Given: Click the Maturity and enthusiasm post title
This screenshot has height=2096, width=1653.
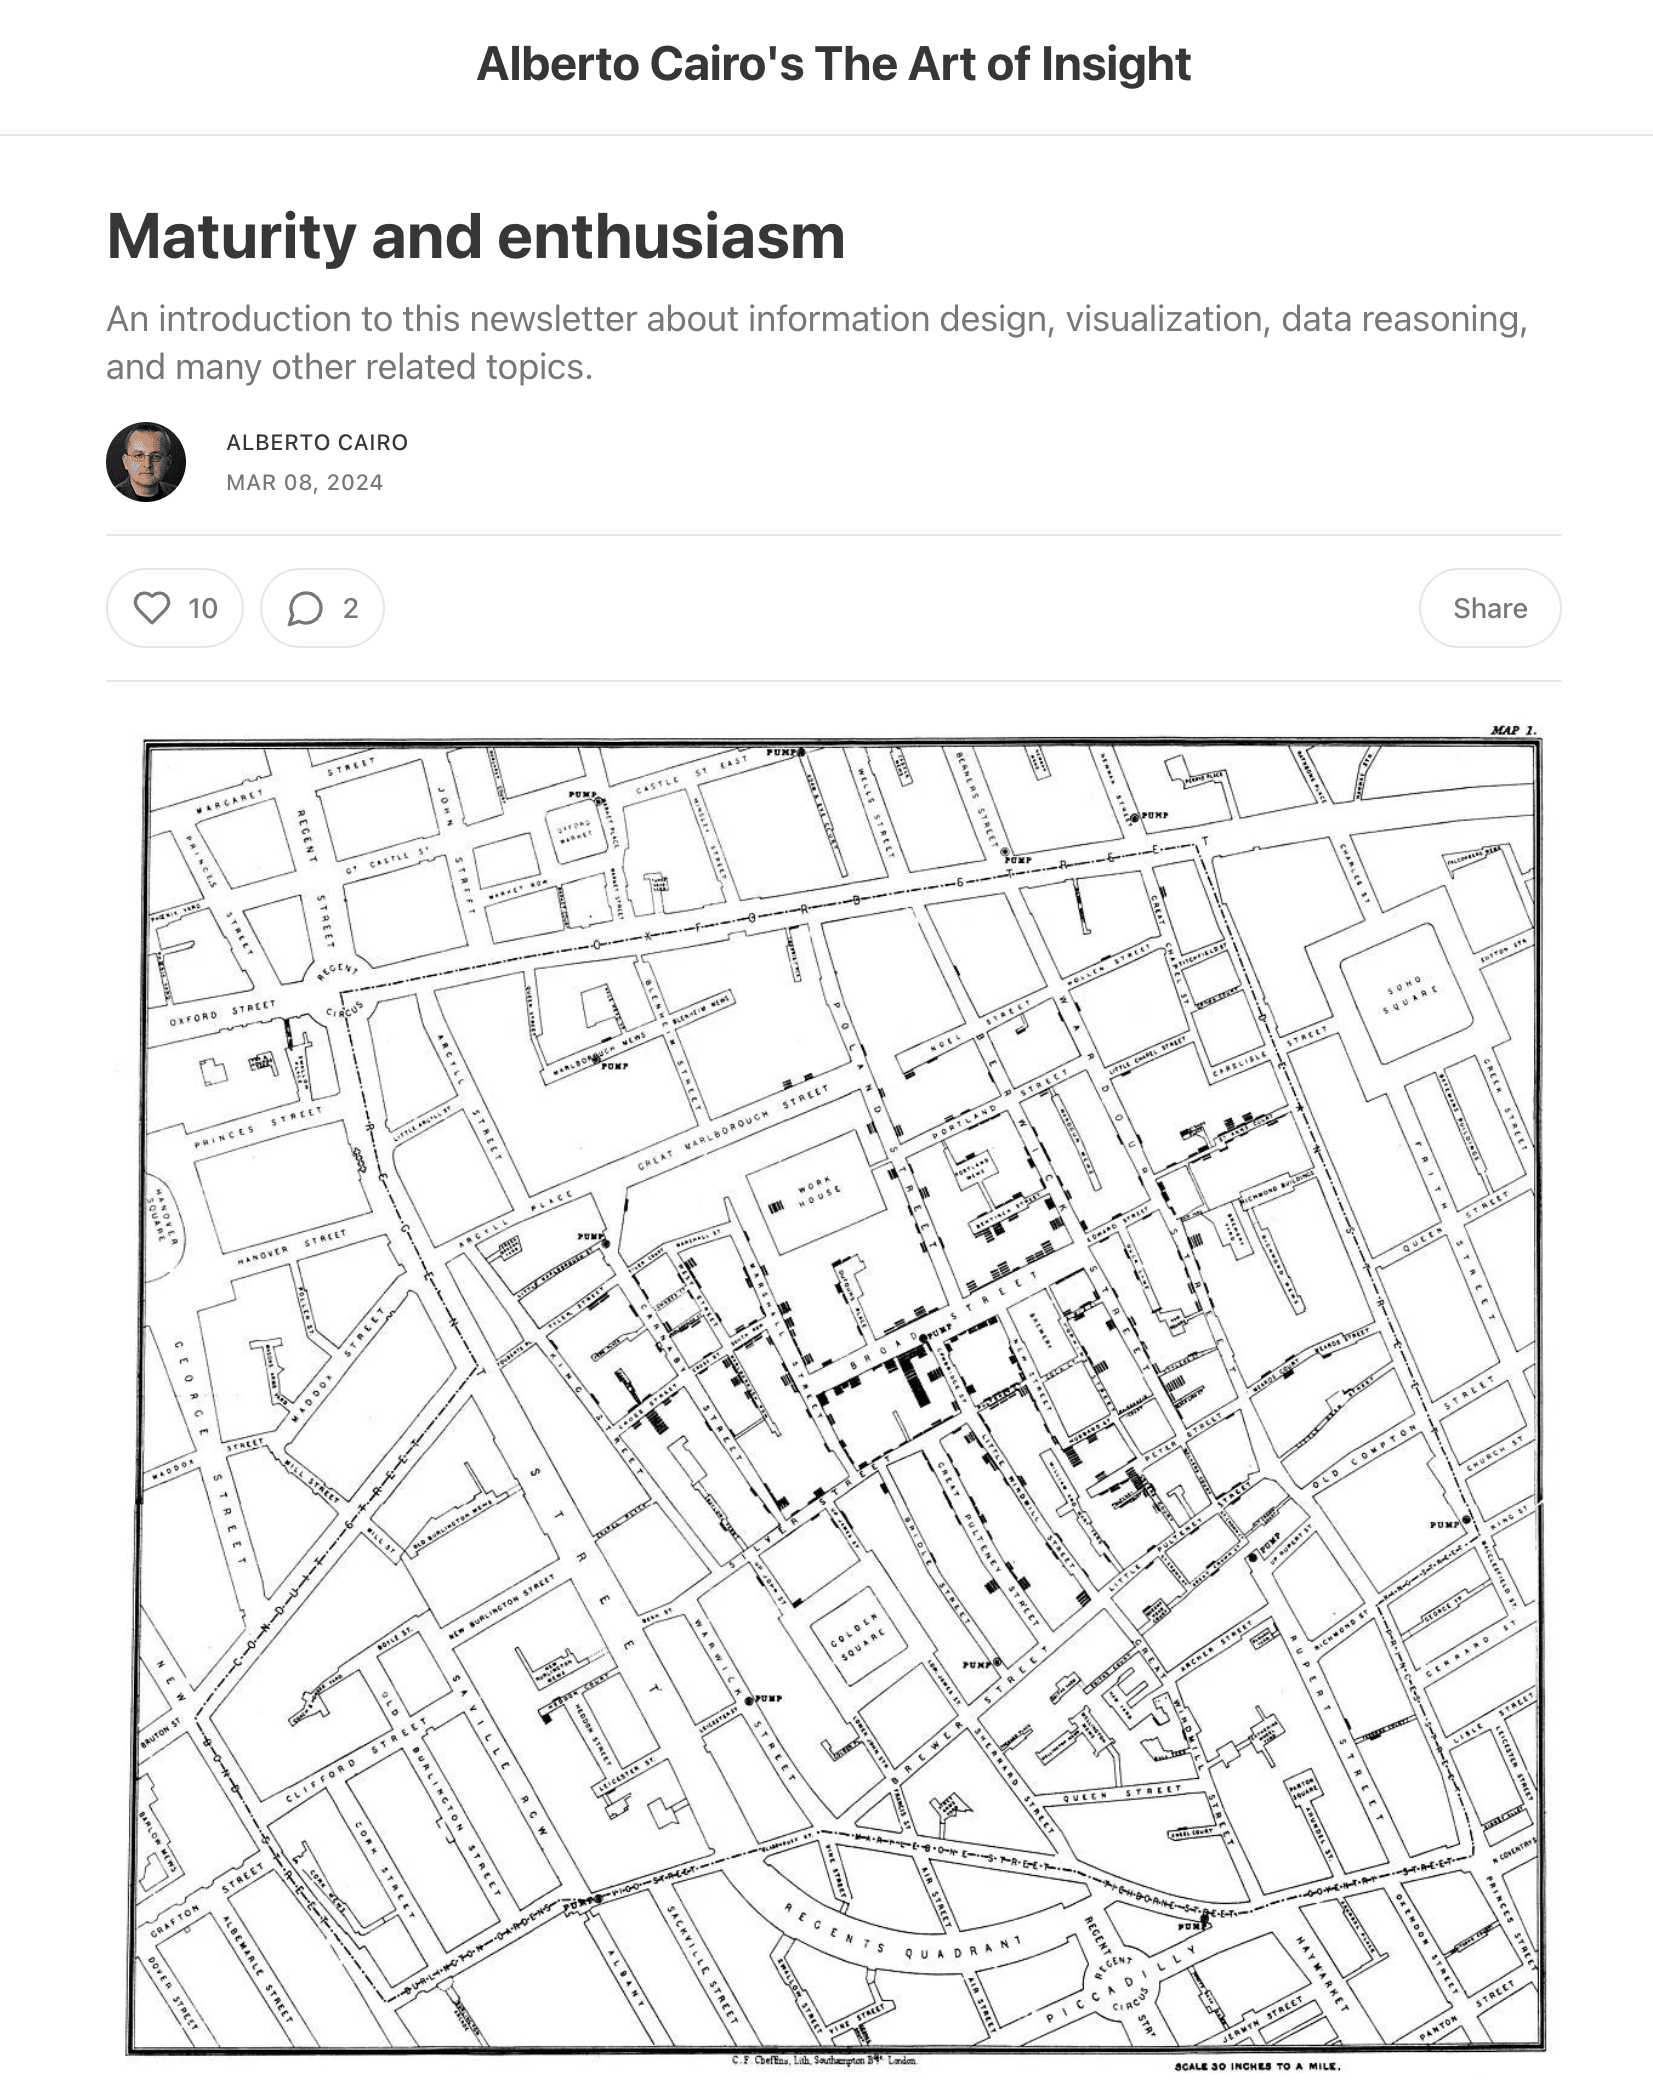Looking at the screenshot, I should [476, 237].
